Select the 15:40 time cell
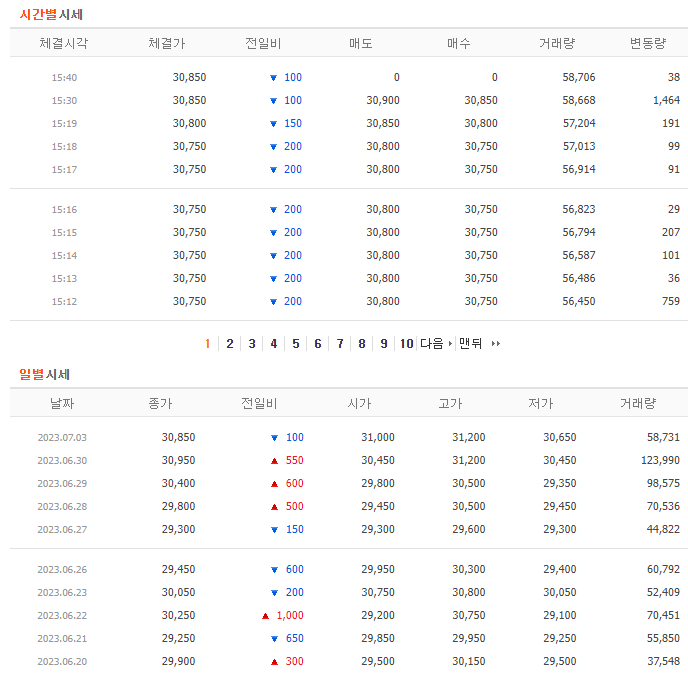 [x=64, y=78]
